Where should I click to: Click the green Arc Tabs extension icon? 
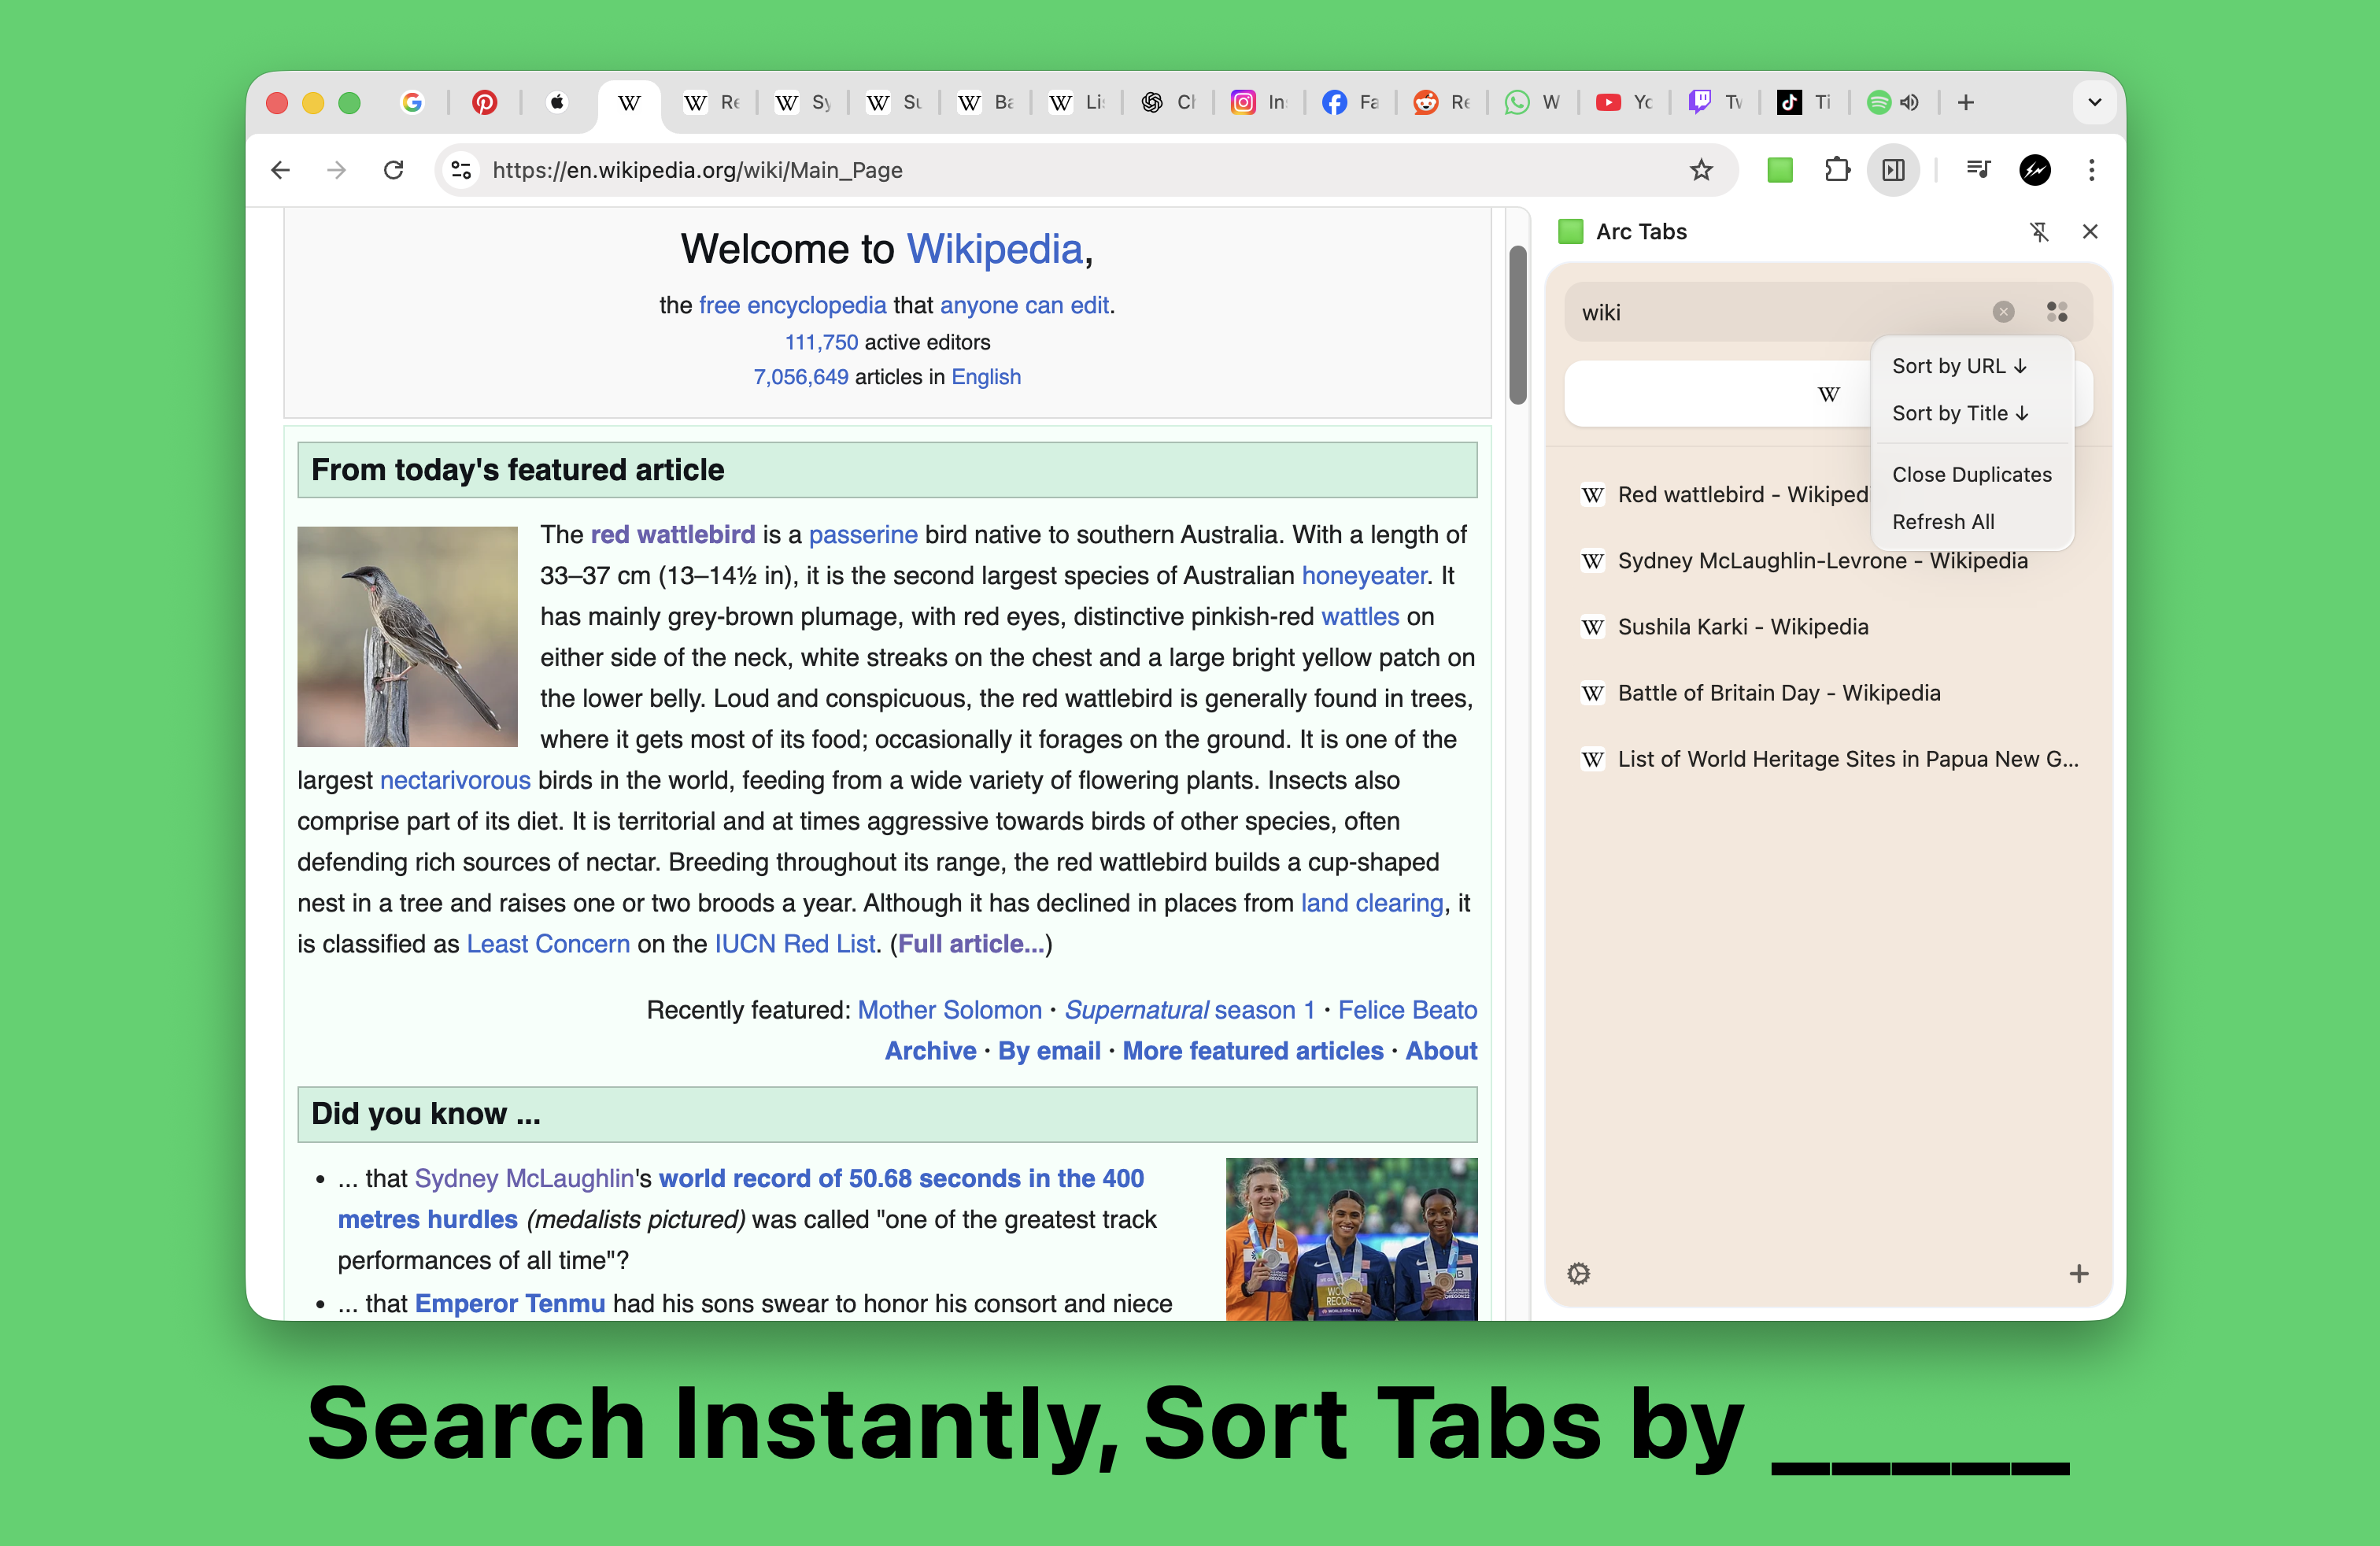pyautogui.click(x=1780, y=170)
